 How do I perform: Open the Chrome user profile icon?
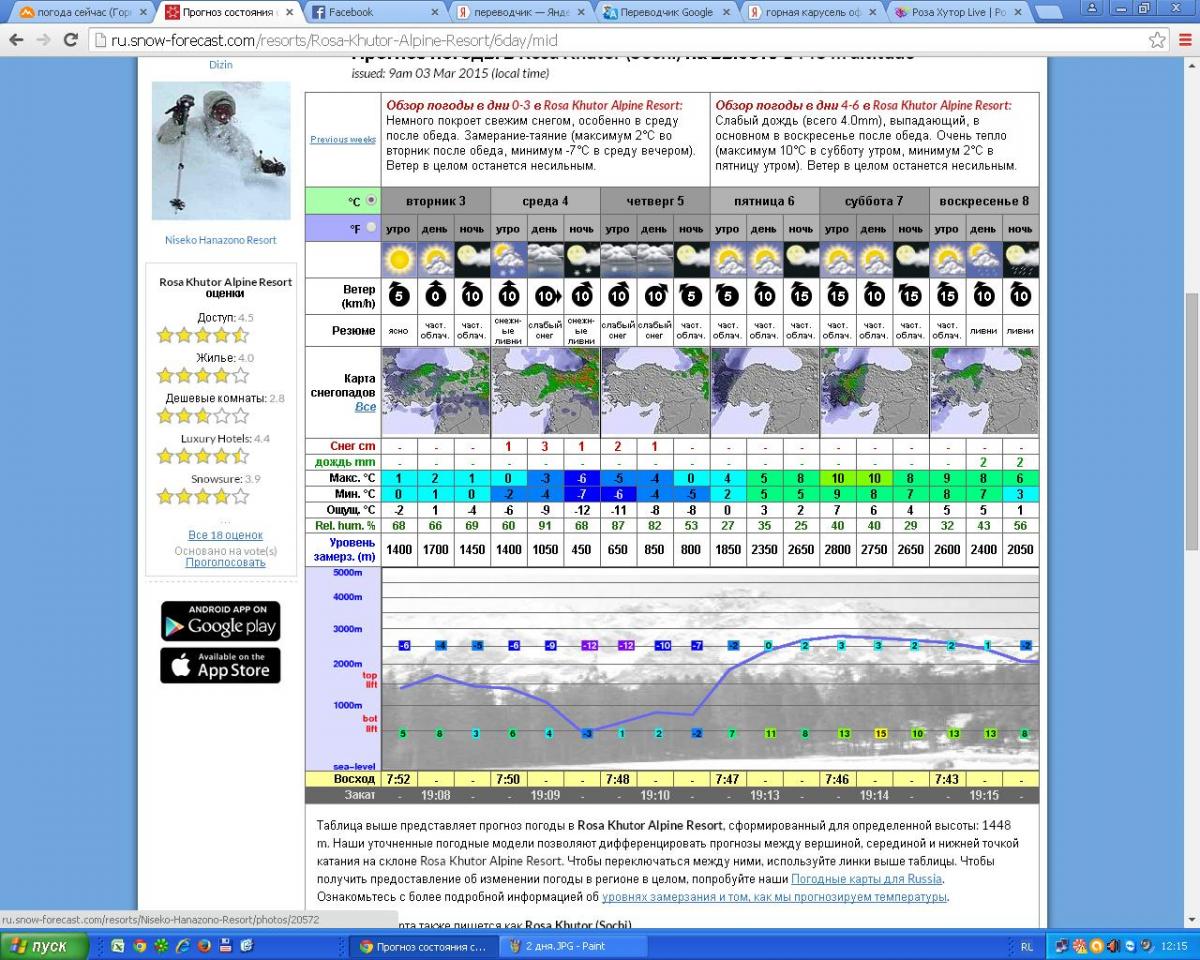point(1093,8)
